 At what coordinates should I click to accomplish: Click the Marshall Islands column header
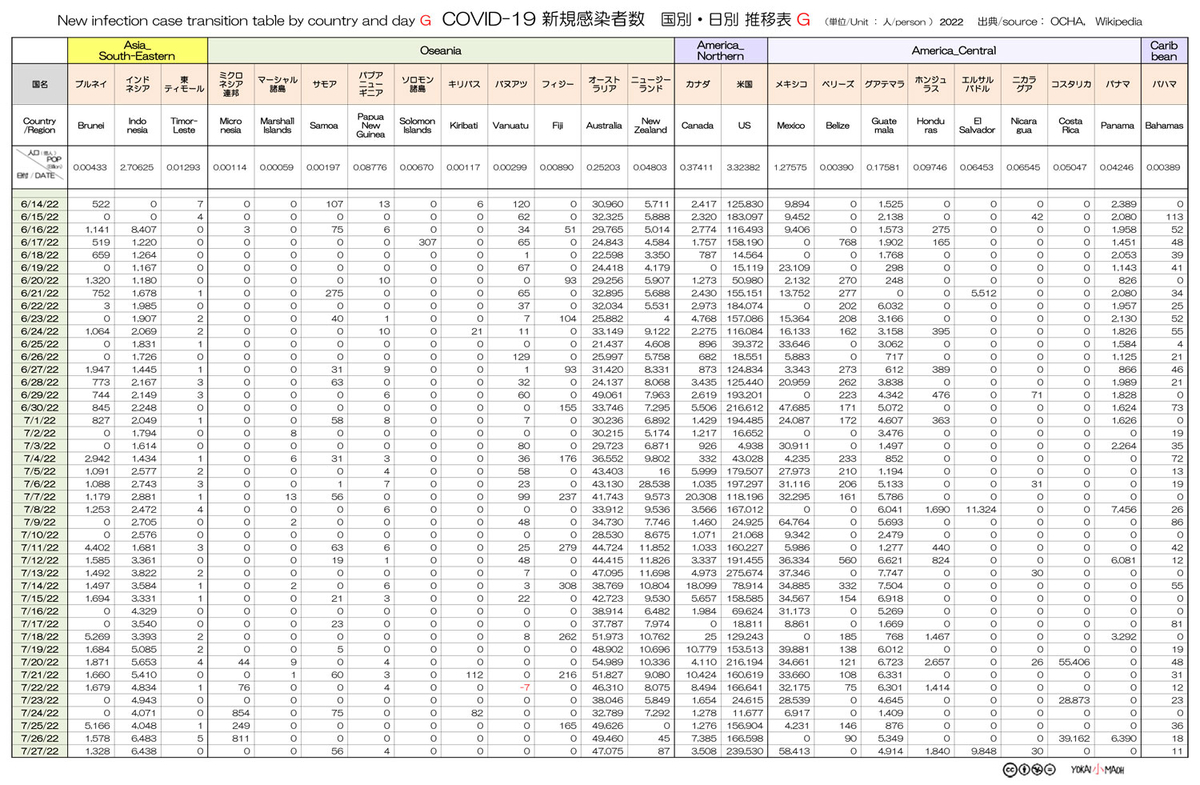tap(277, 127)
